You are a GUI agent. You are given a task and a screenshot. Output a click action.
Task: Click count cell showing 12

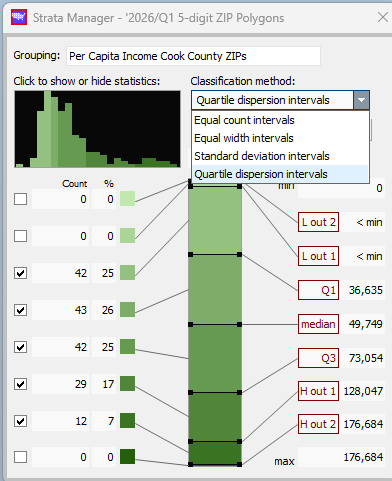click(60, 421)
